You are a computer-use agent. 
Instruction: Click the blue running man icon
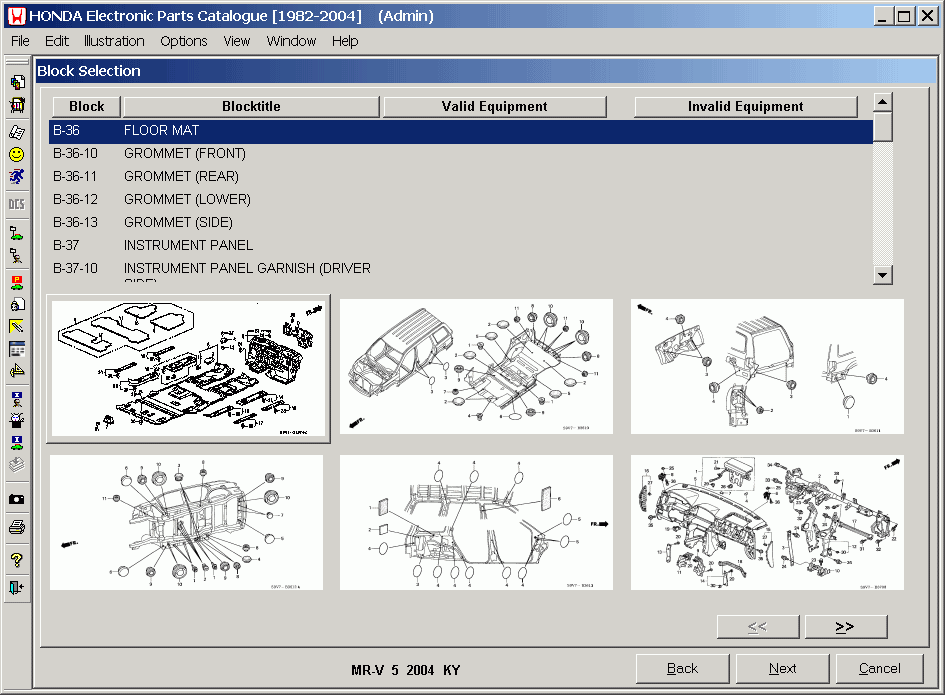17,177
